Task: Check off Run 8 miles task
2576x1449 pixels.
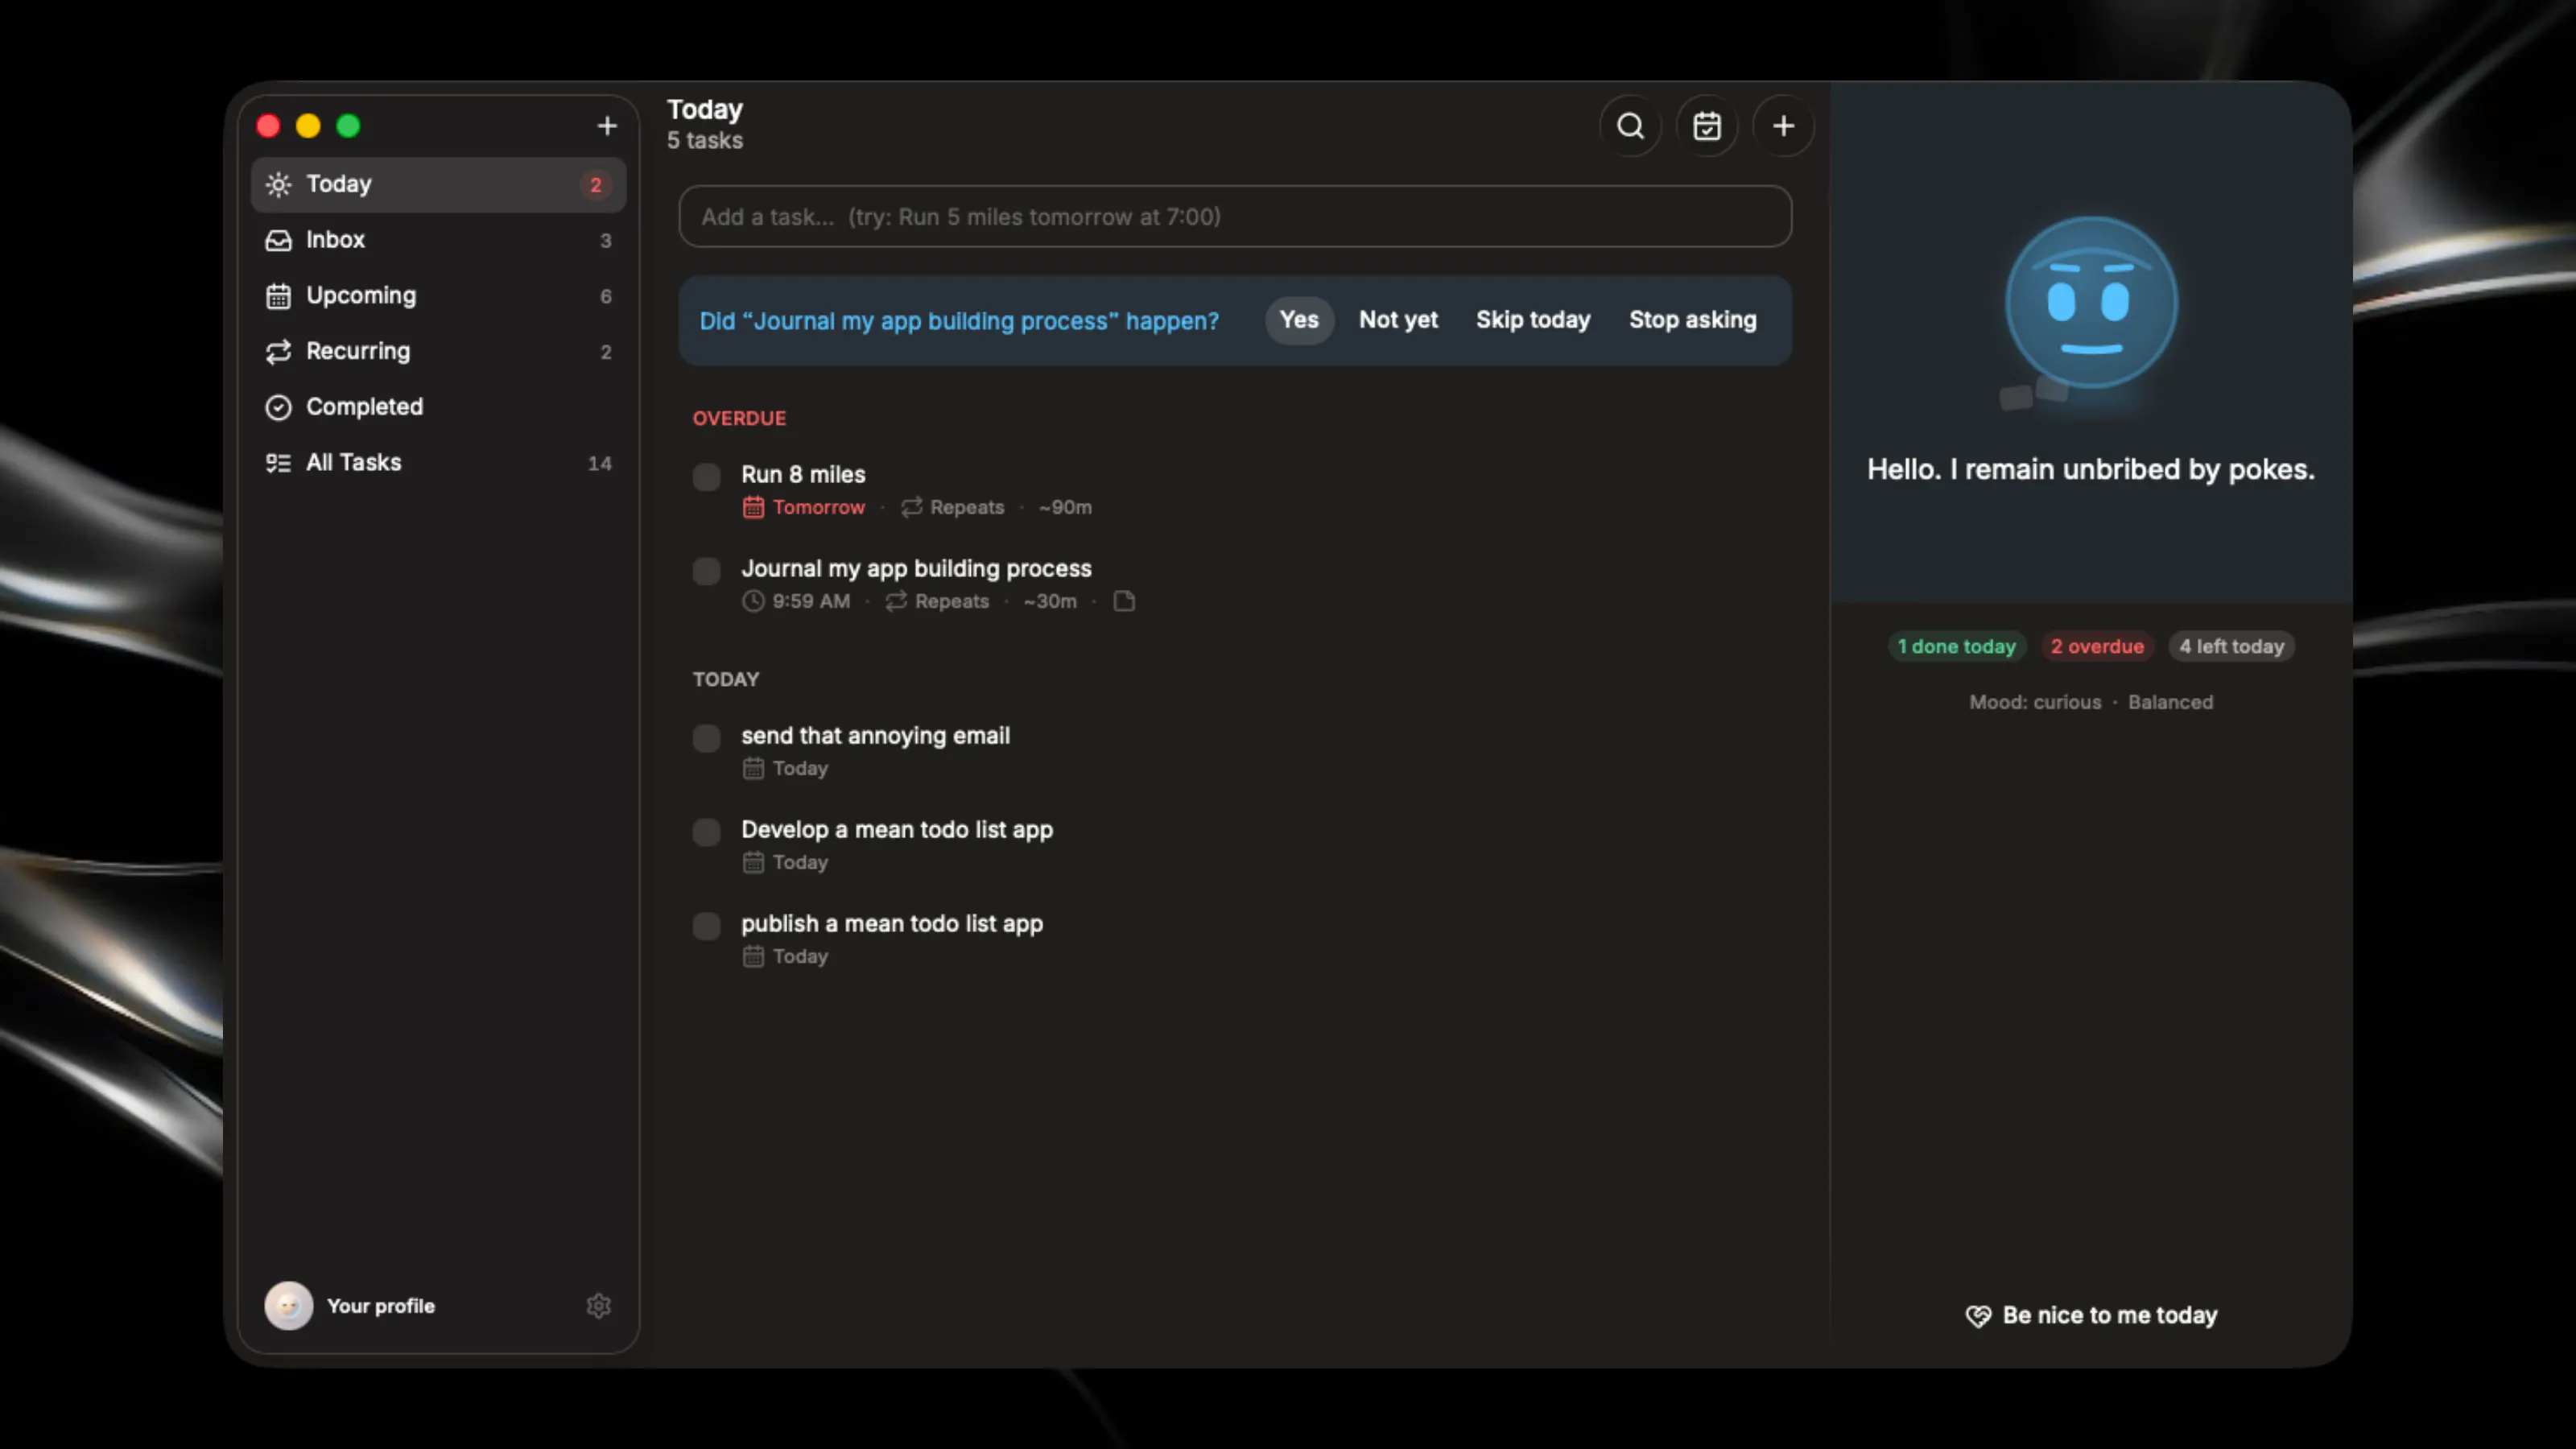Action: pyautogui.click(x=707, y=477)
